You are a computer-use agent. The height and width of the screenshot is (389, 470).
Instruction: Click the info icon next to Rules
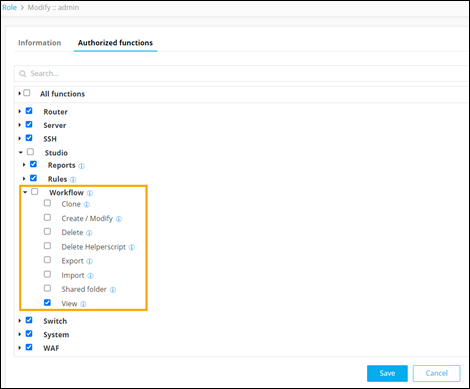click(73, 180)
